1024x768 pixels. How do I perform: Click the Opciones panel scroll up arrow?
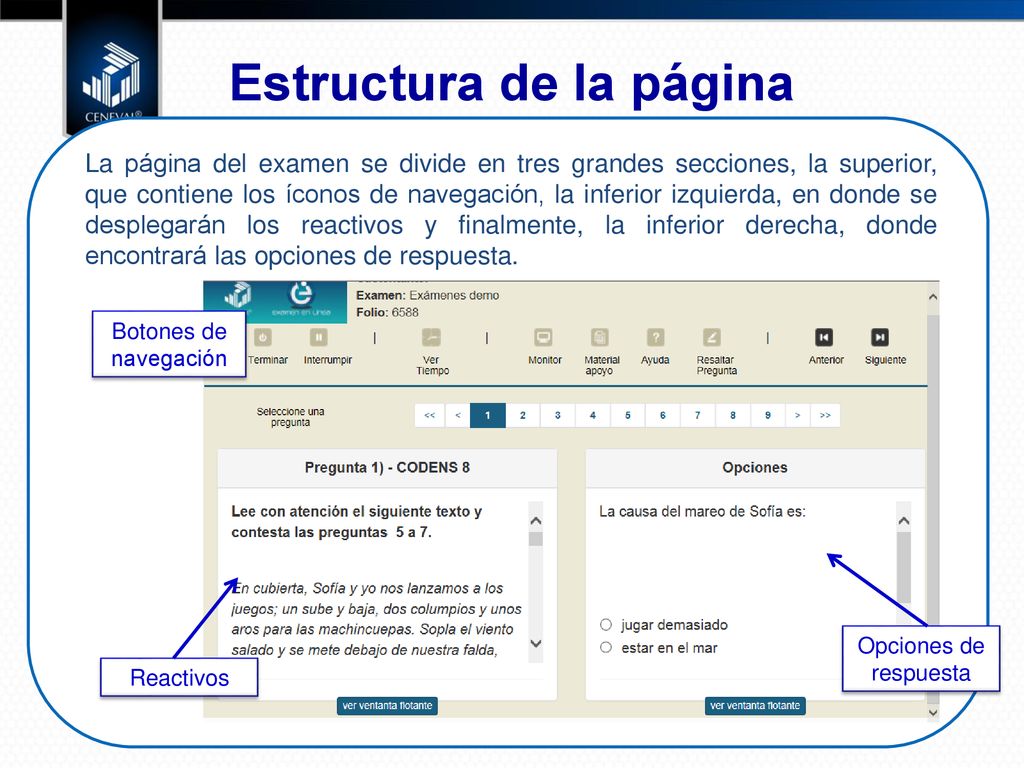coord(904,520)
